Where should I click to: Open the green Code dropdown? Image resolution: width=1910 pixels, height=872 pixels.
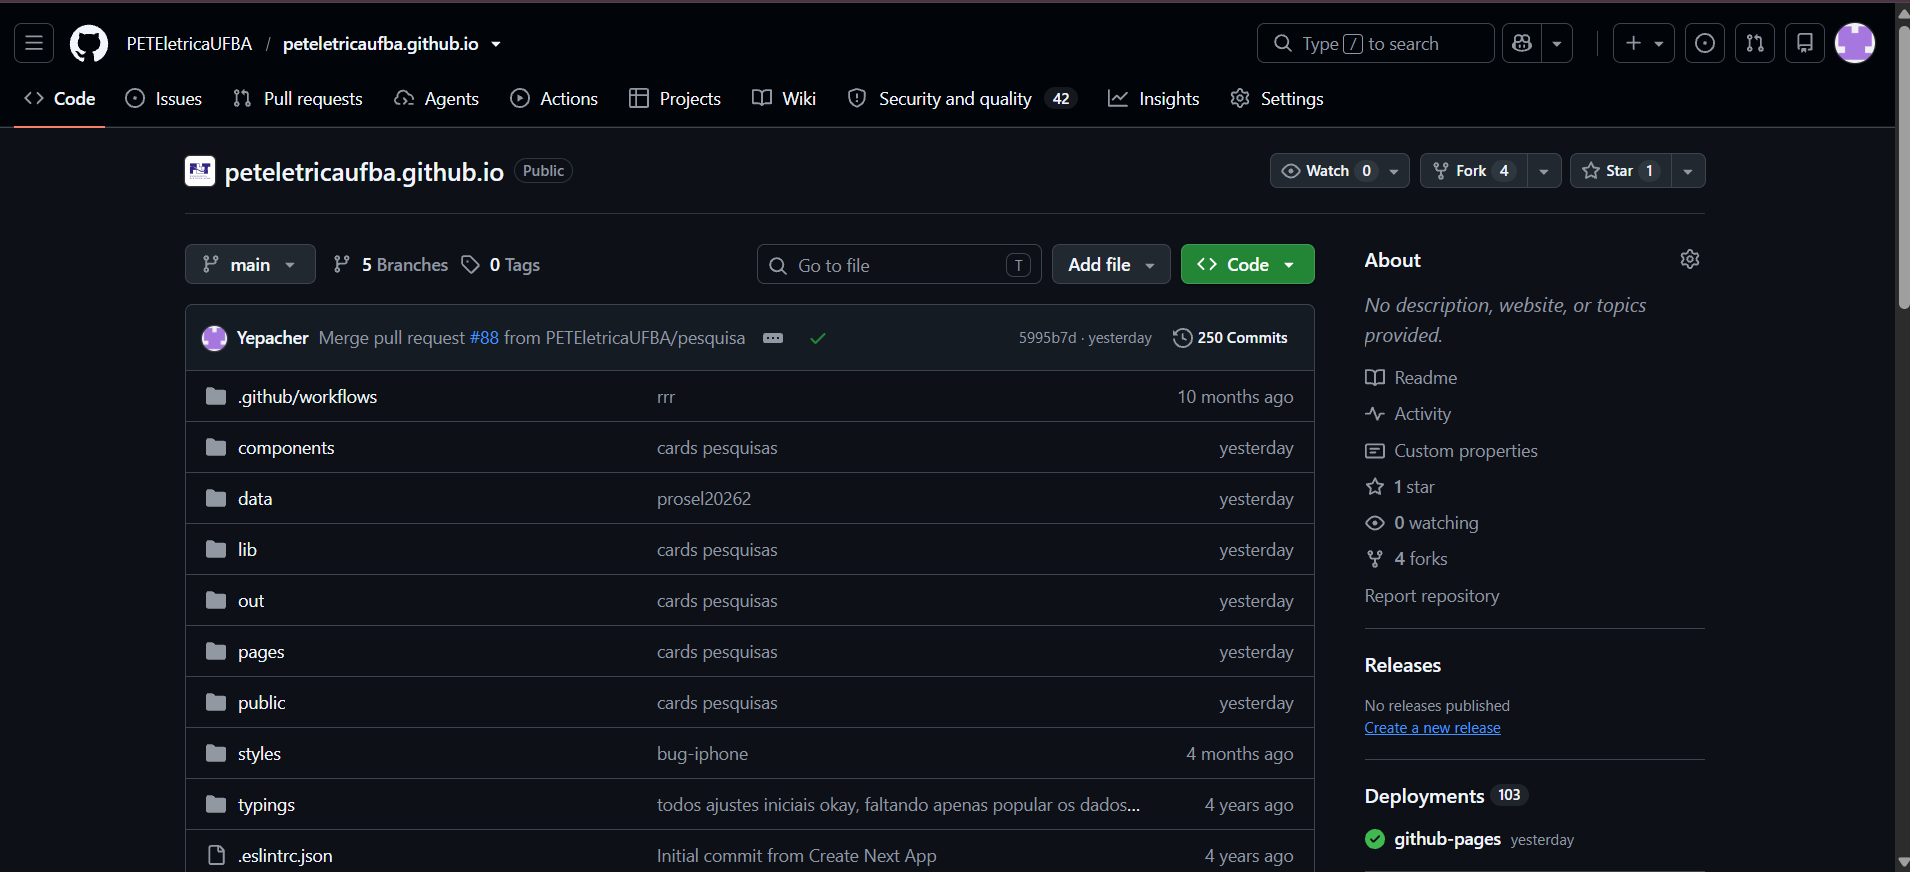point(1247,264)
